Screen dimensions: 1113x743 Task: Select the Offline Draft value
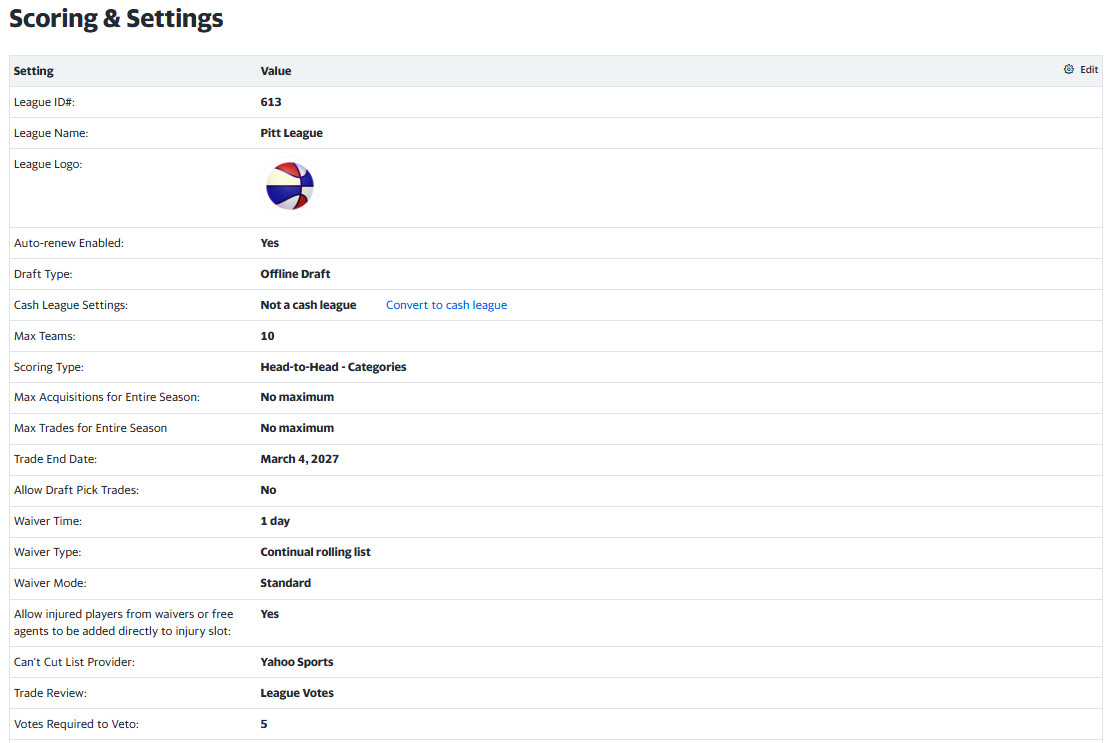[295, 274]
